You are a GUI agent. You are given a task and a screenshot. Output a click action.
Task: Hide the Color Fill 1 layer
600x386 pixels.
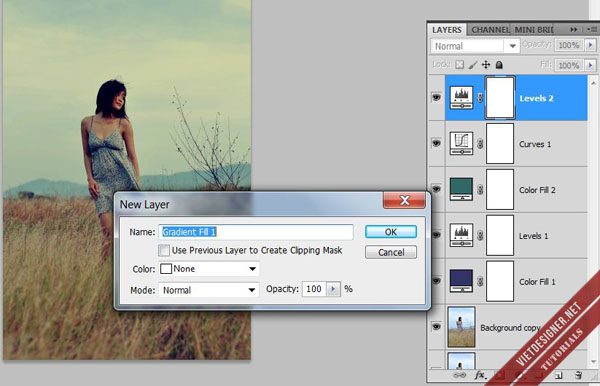(436, 281)
